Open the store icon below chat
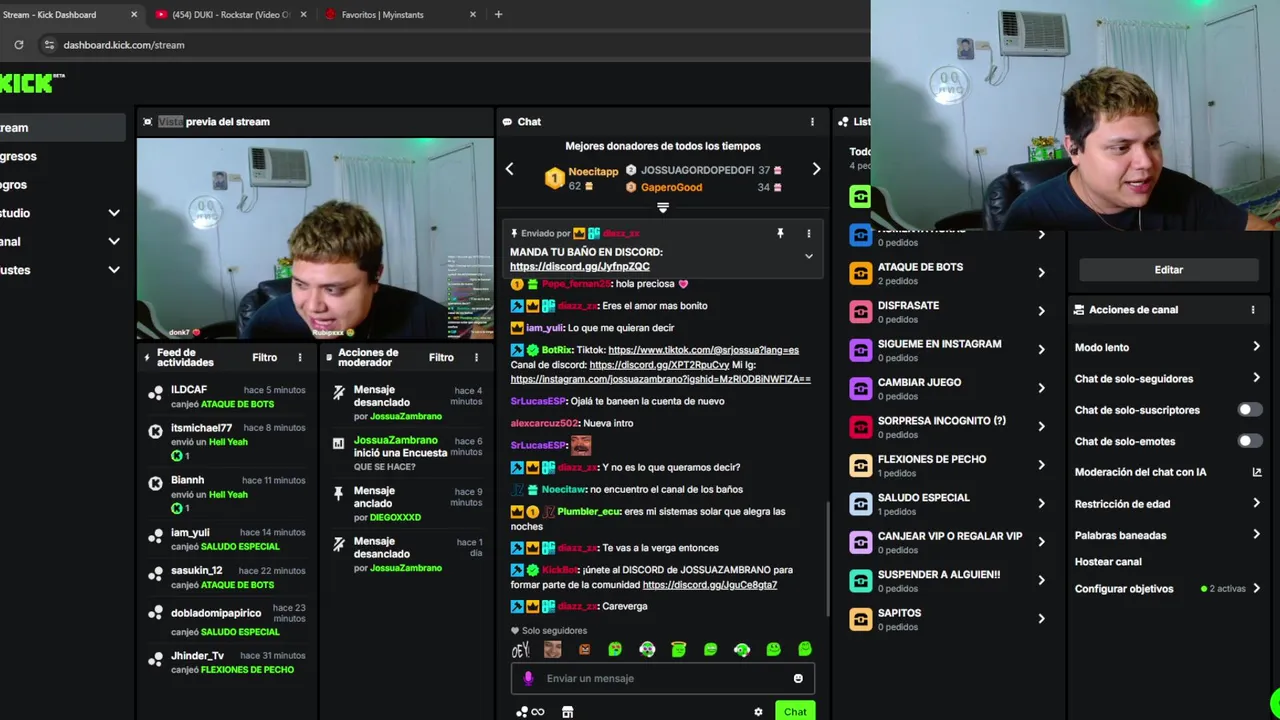 tap(568, 712)
